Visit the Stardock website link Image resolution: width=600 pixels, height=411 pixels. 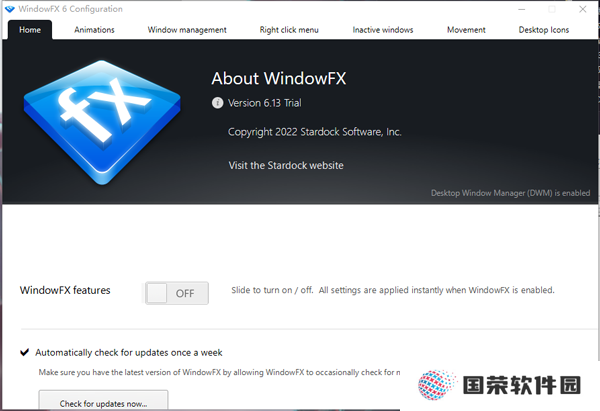286,165
